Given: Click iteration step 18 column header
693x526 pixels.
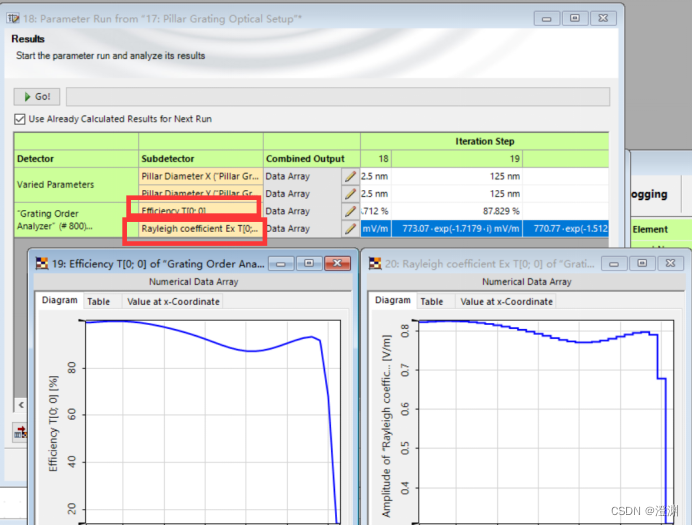Looking at the screenshot, I should [x=376, y=159].
